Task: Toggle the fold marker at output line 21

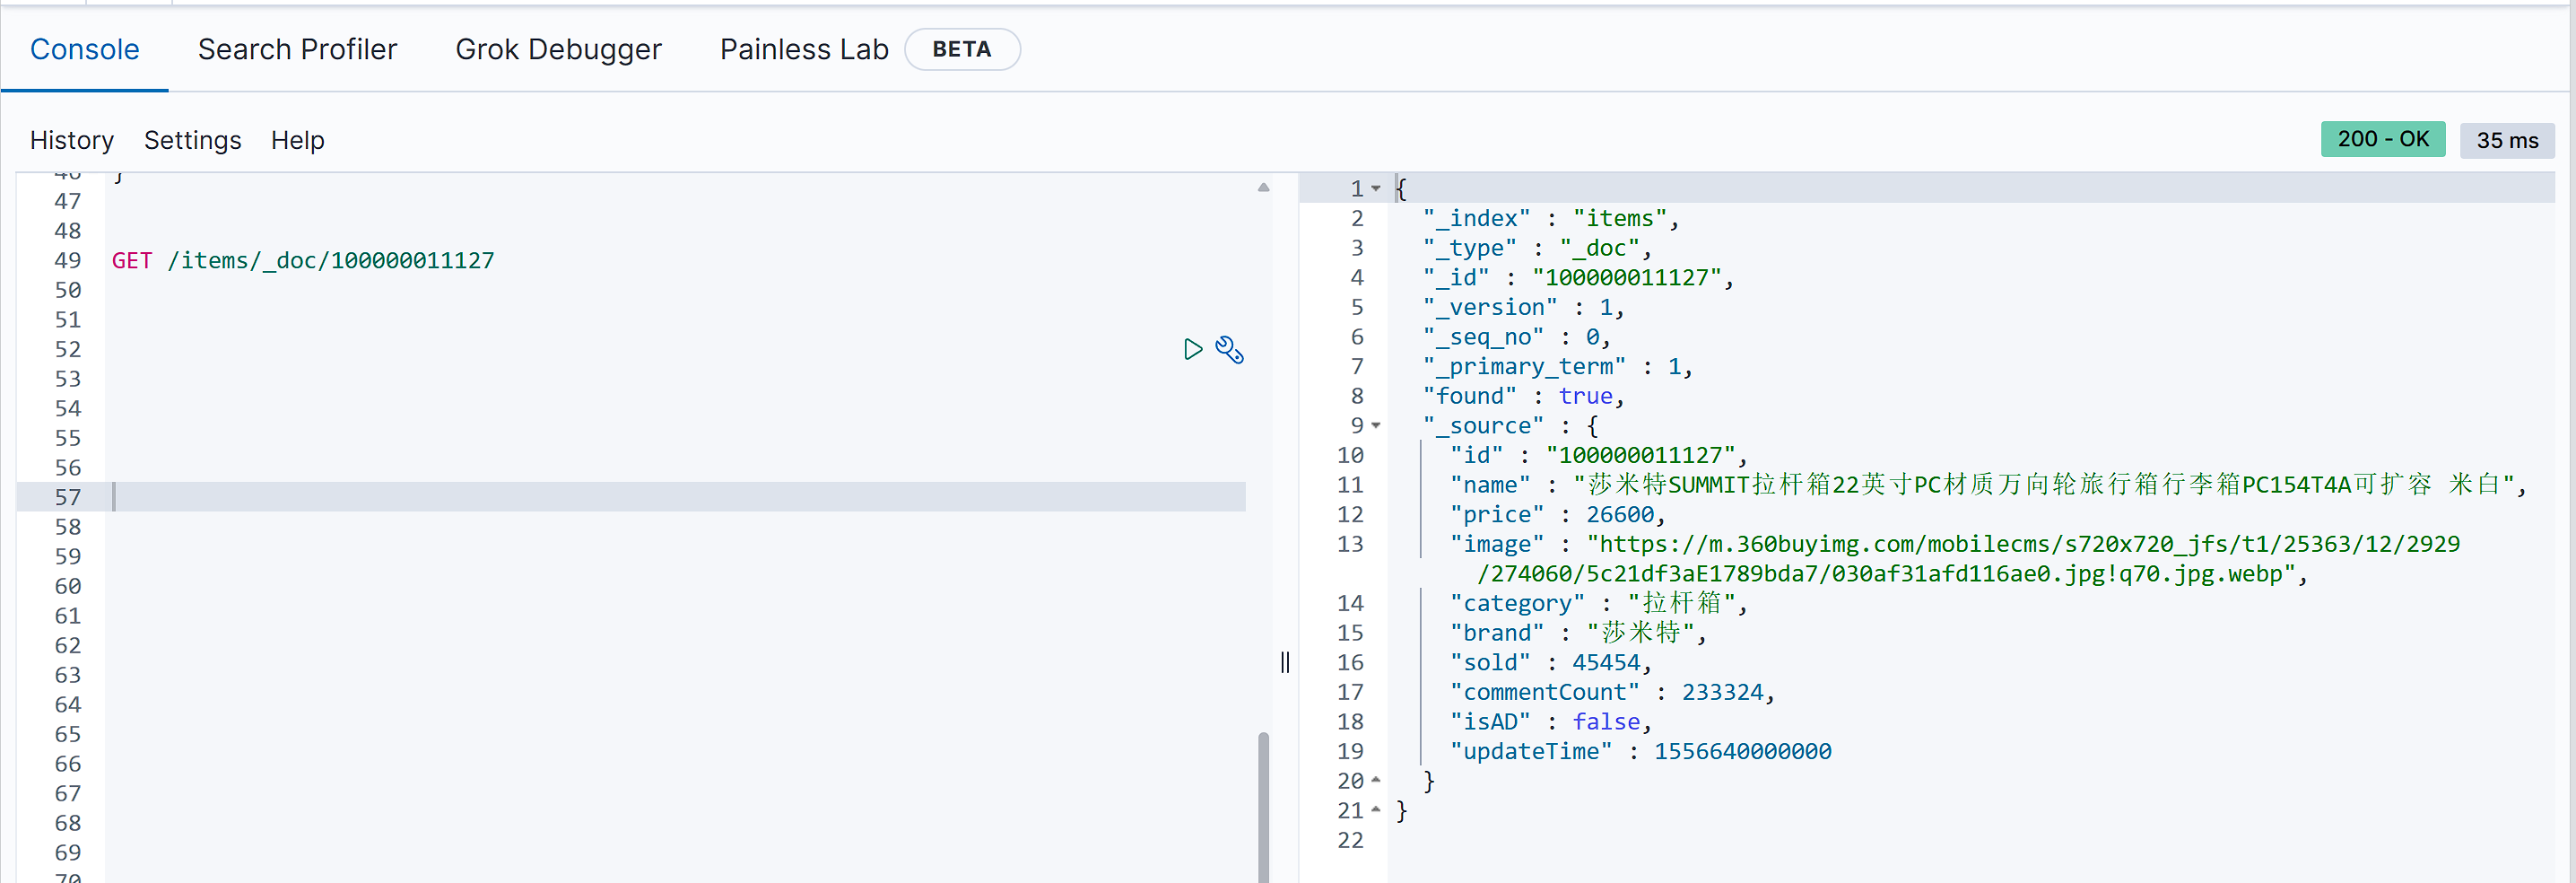Action: point(1376,810)
